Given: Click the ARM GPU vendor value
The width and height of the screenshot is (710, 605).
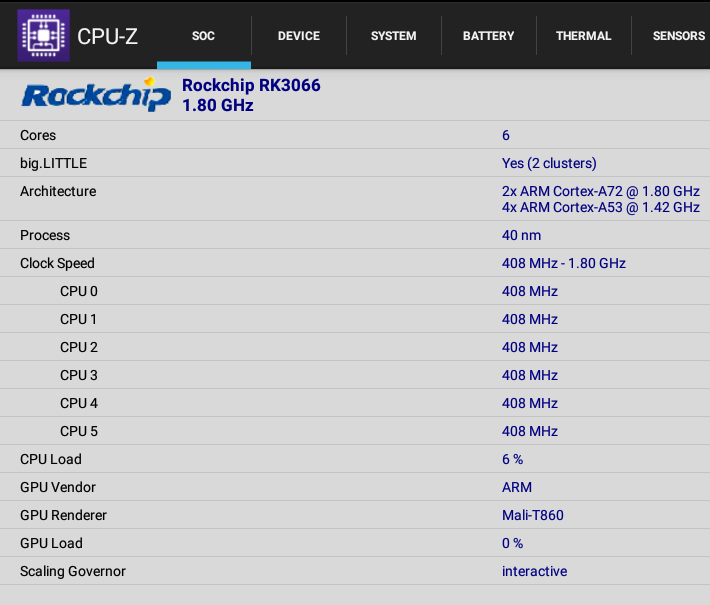Looking at the screenshot, I should point(517,487).
